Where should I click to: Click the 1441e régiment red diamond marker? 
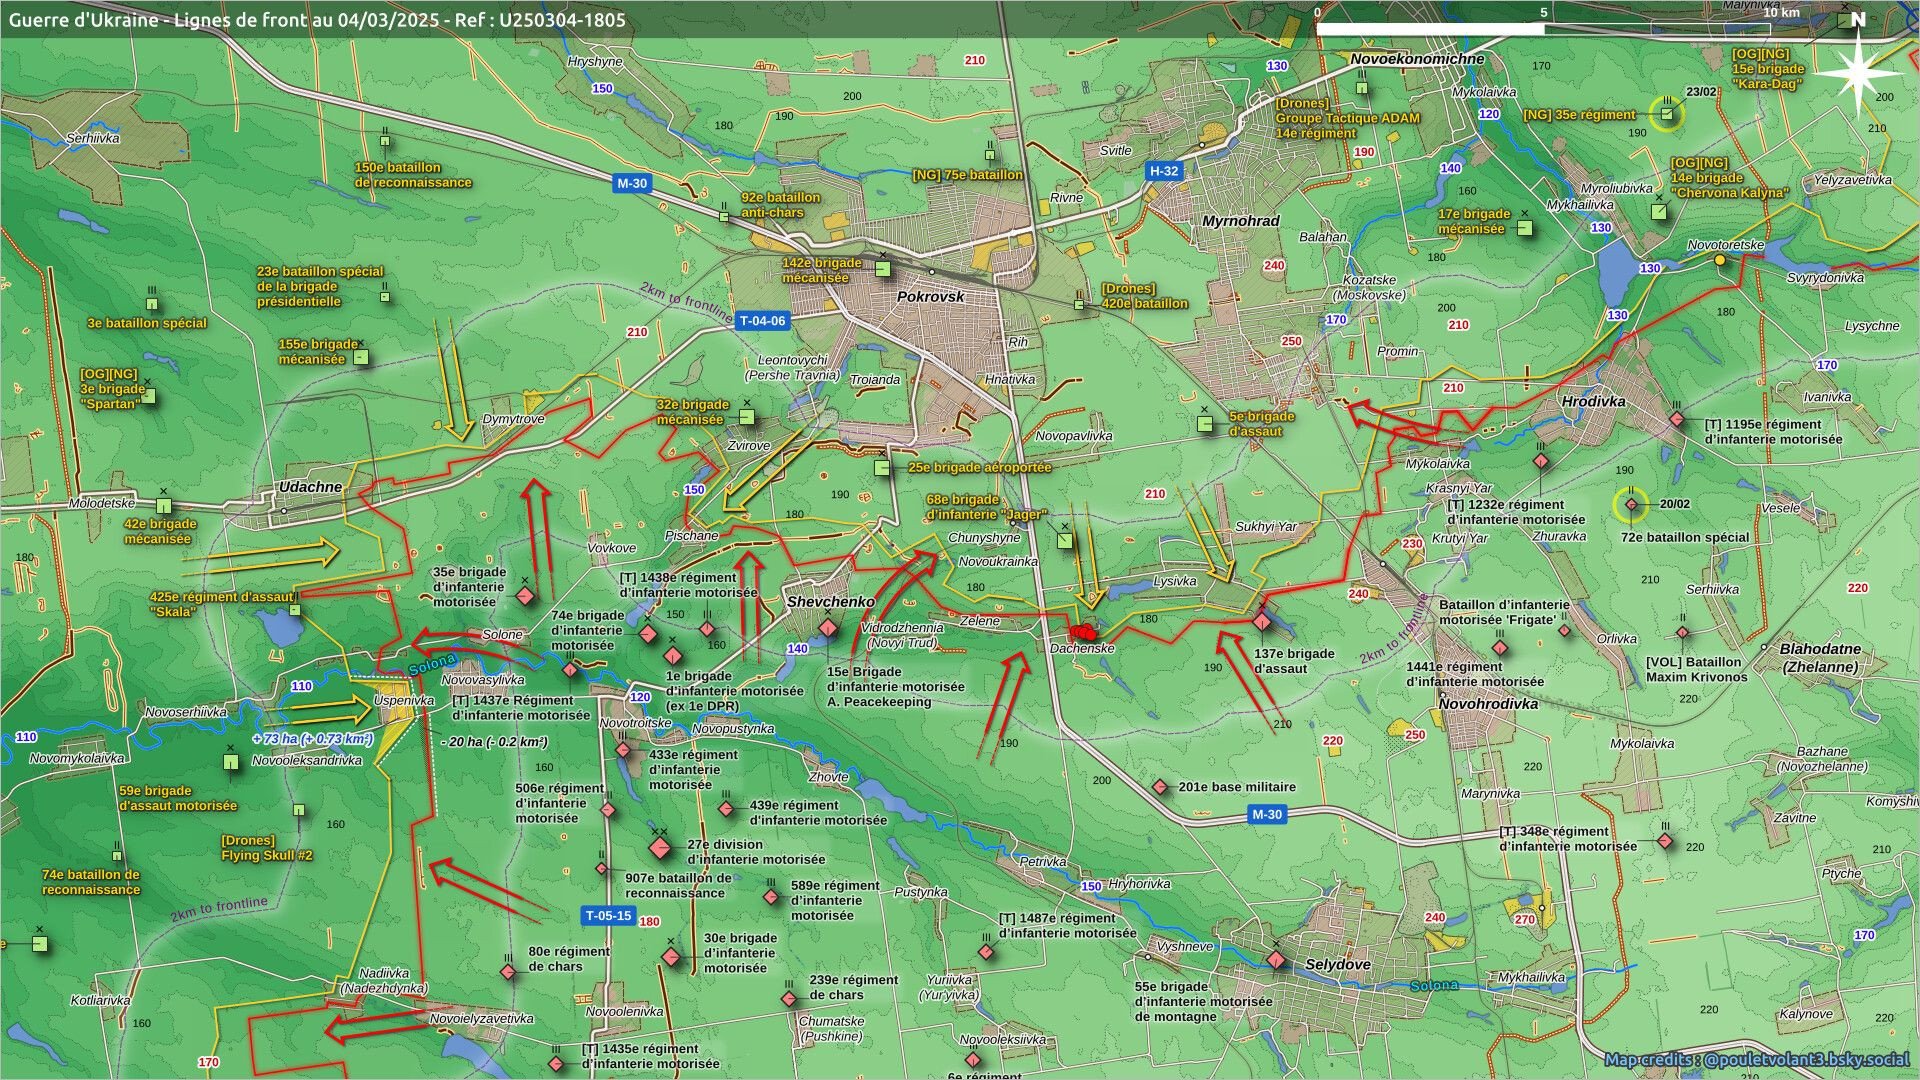point(1500,648)
